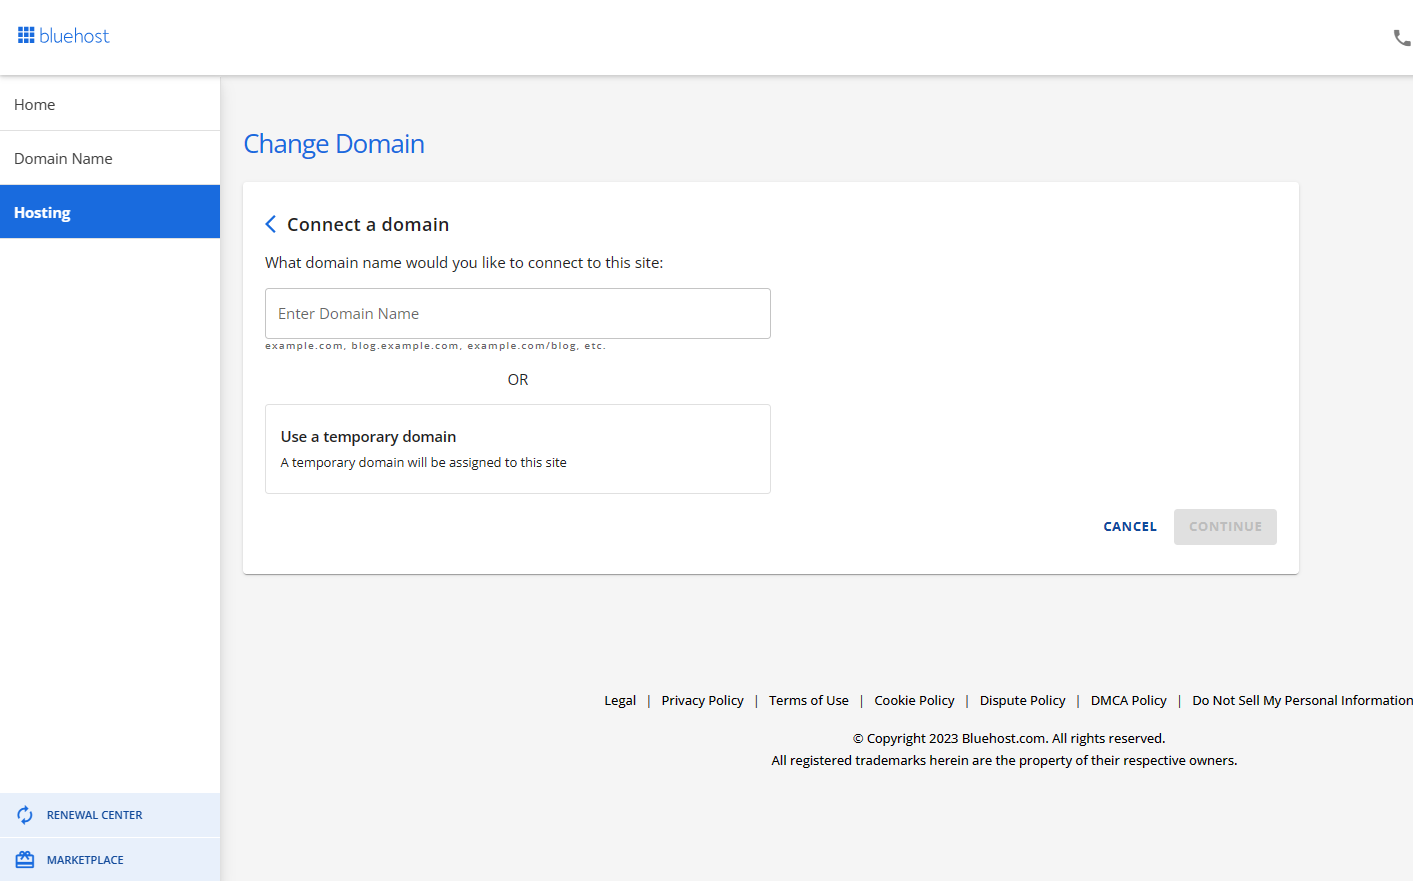The image size is (1413, 881).
Task: Open Domain Name in the sidebar
Action: 110,158
